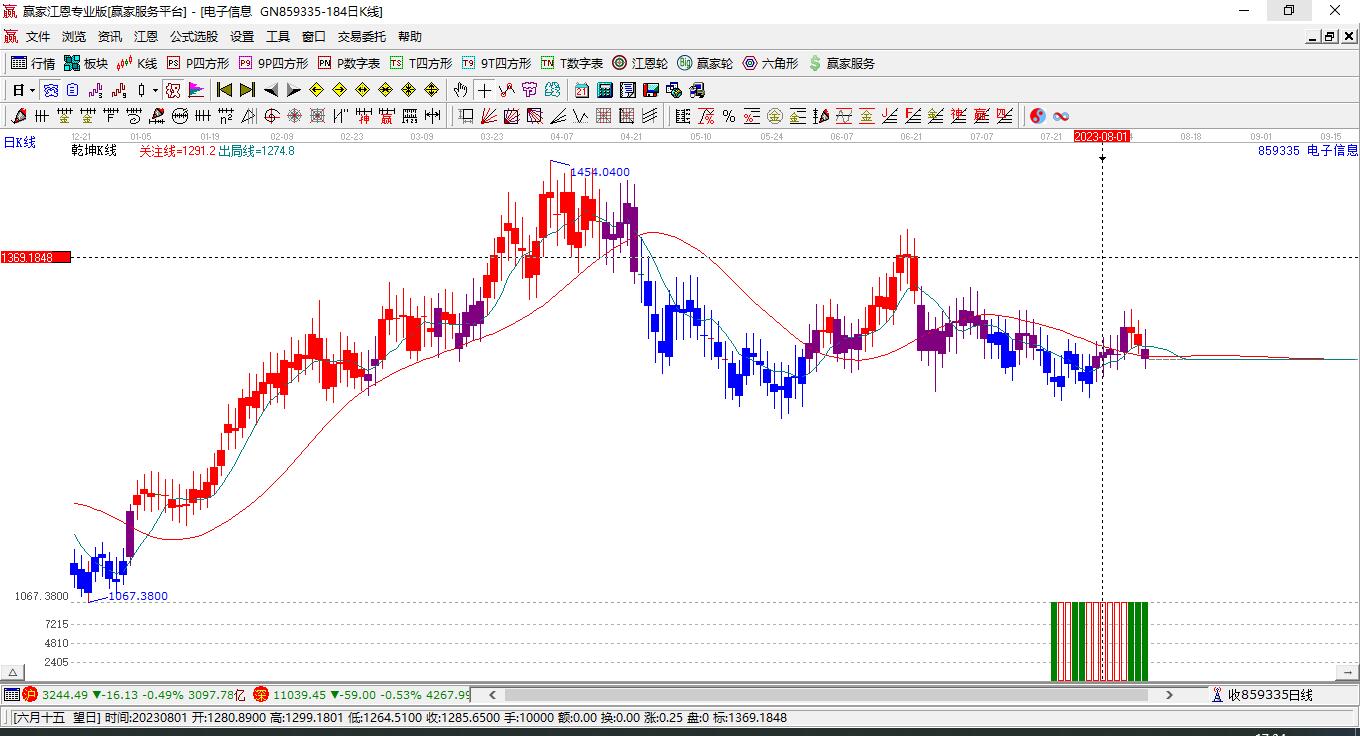
Task: Click the 出局线=1274.8 label
Action: pos(256,151)
